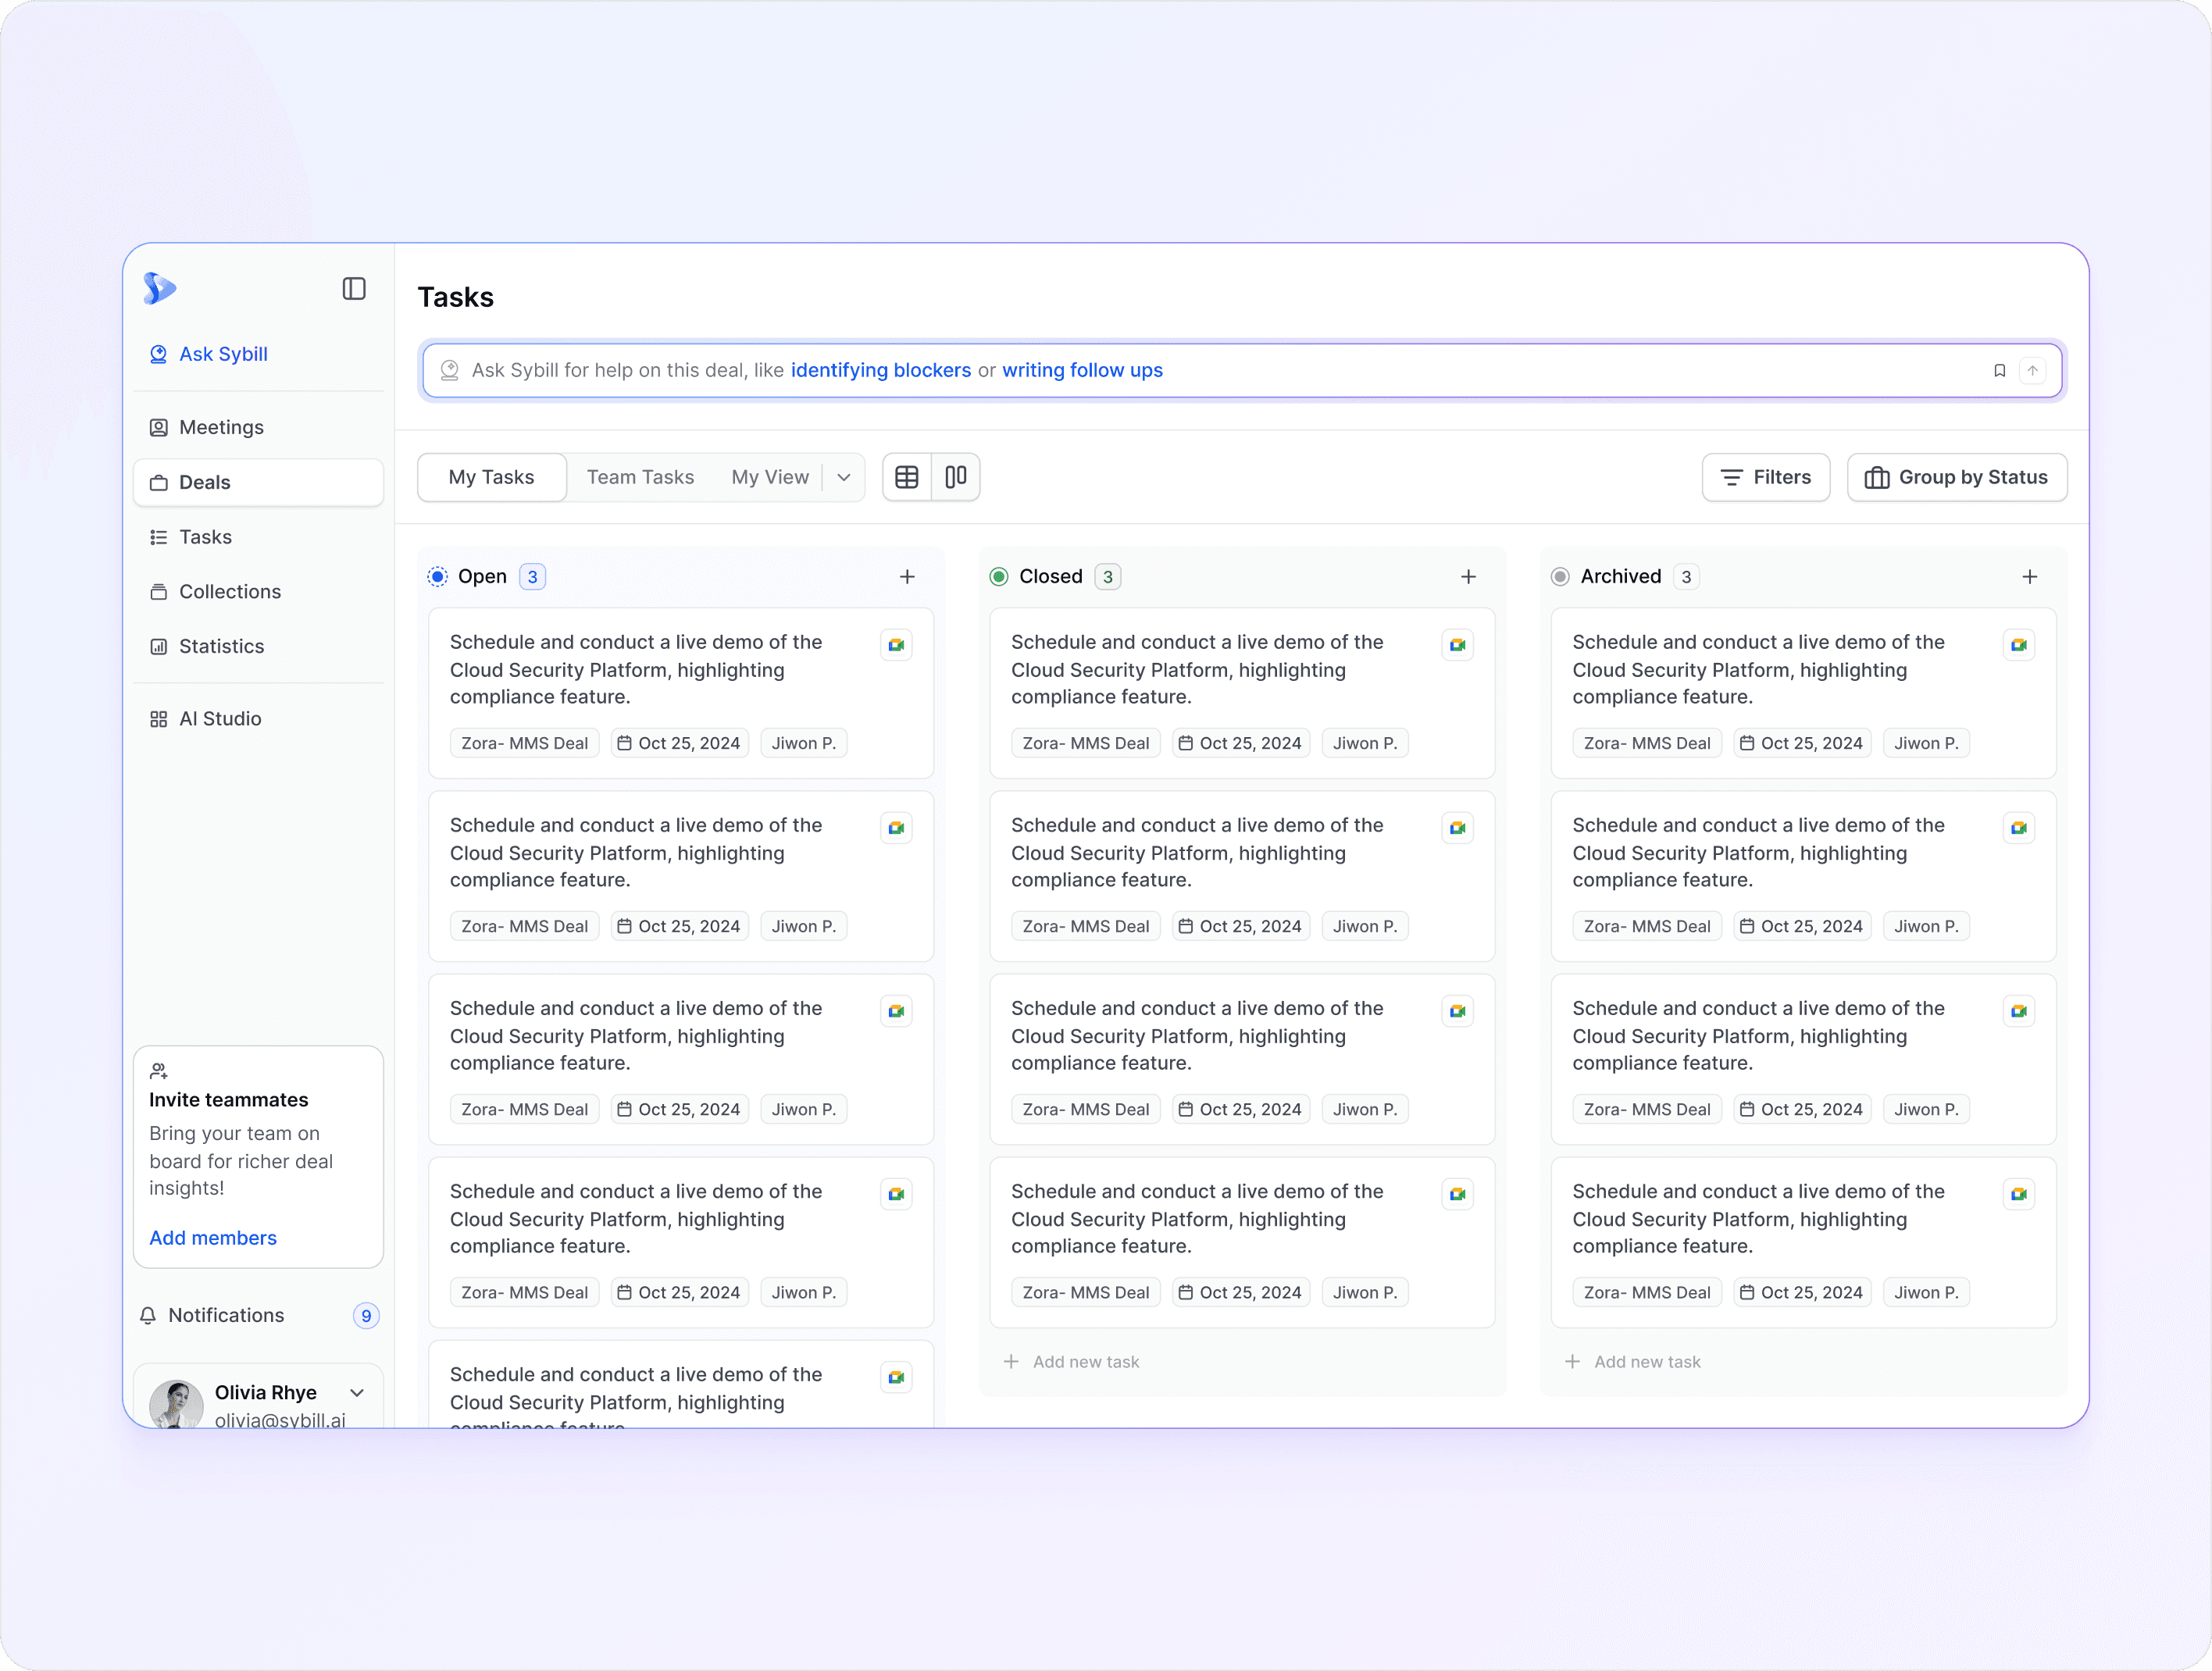The width and height of the screenshot is (2212, 1671).
Task: Expand the My View dropdown chevron
Action: pos(844,478)
